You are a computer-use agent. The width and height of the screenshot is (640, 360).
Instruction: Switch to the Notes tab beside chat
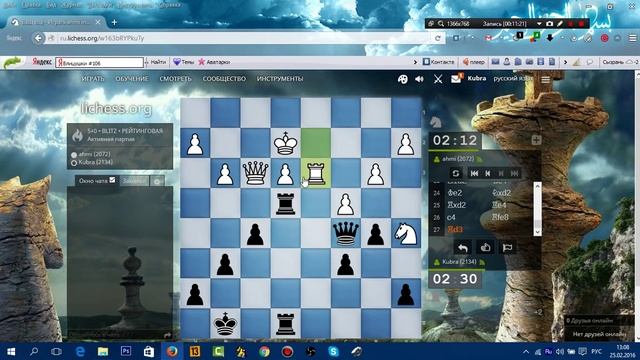[134, 181]
